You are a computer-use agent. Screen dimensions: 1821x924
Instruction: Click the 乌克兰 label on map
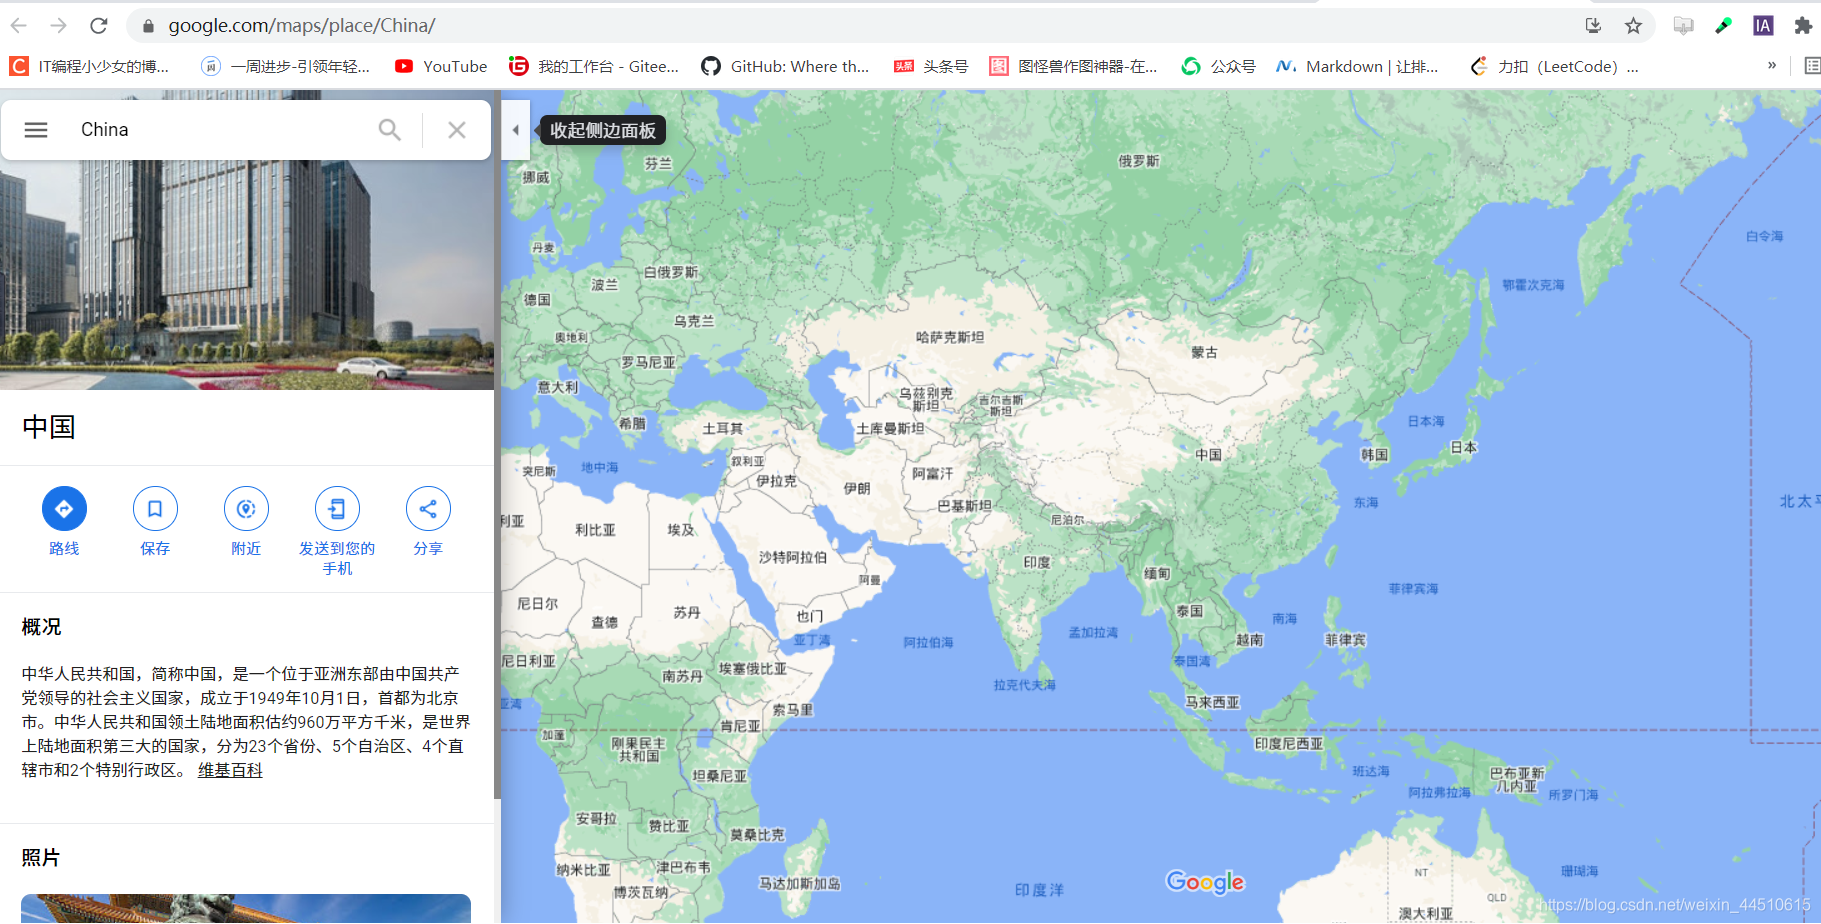pyautogui.click(x=694, y=322)
